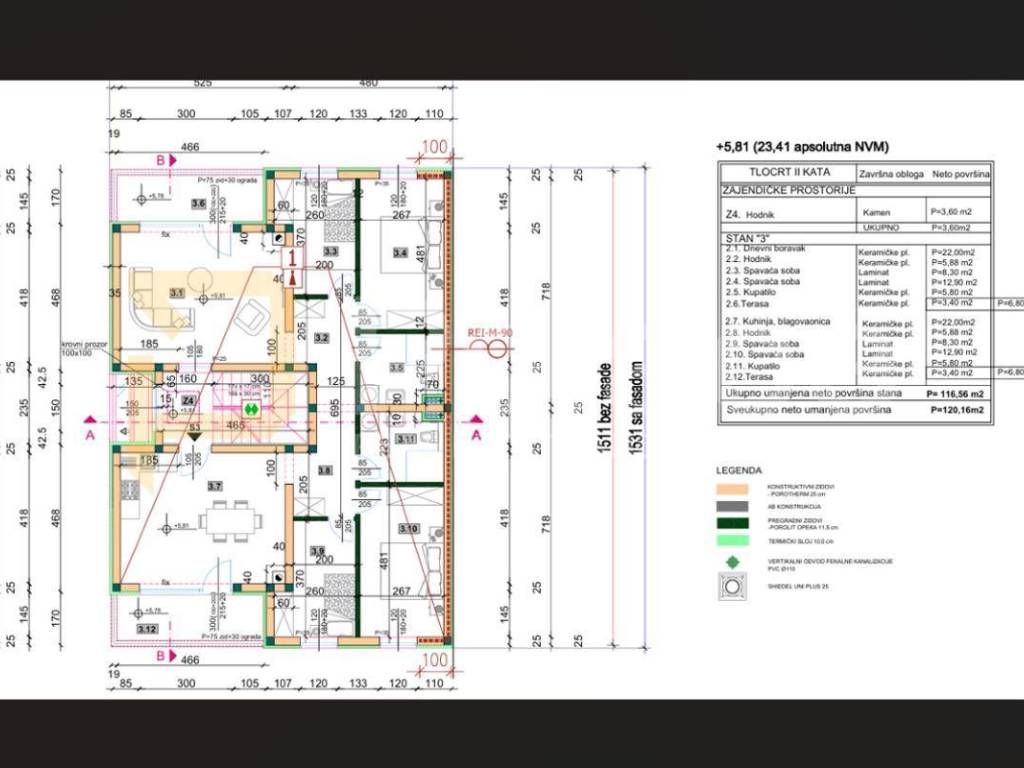Select the light green thermal layer swatch

point(737,541)
